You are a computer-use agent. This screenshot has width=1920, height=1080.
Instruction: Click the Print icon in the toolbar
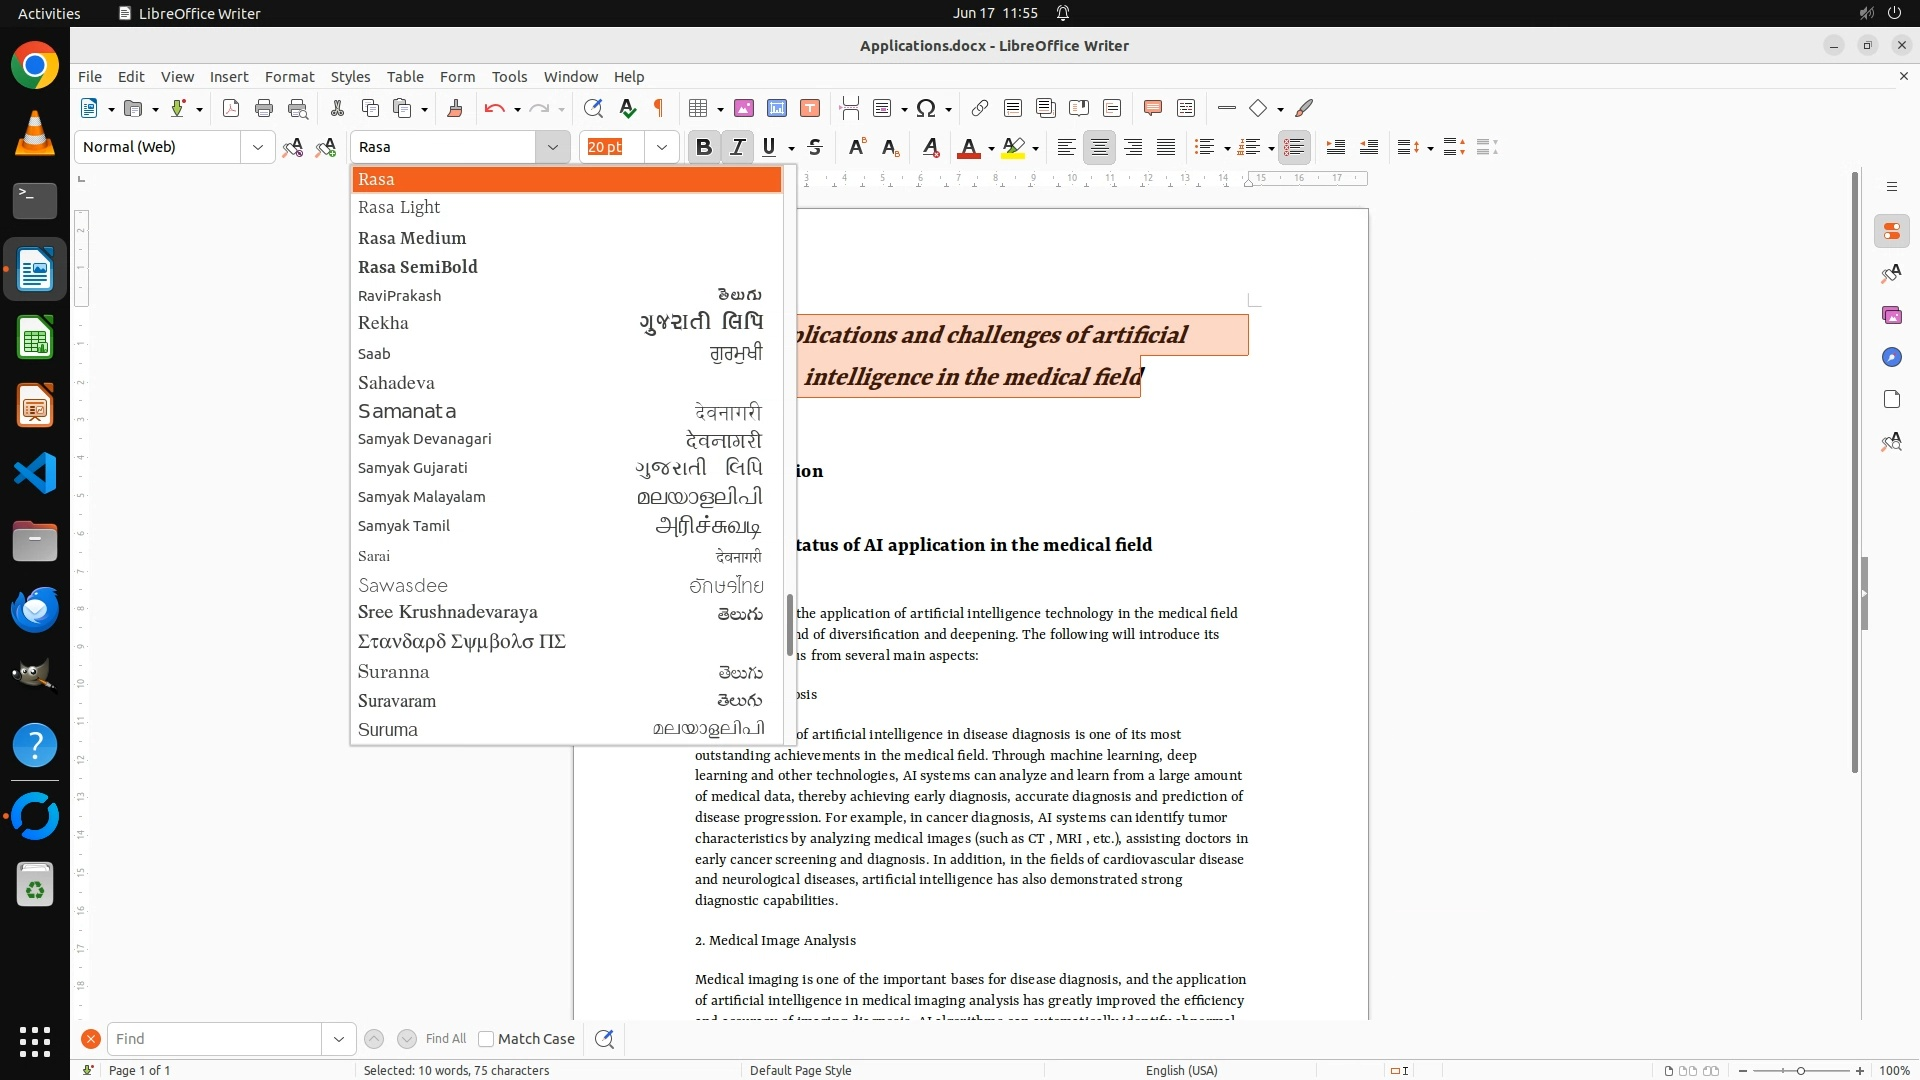[264, 108]
